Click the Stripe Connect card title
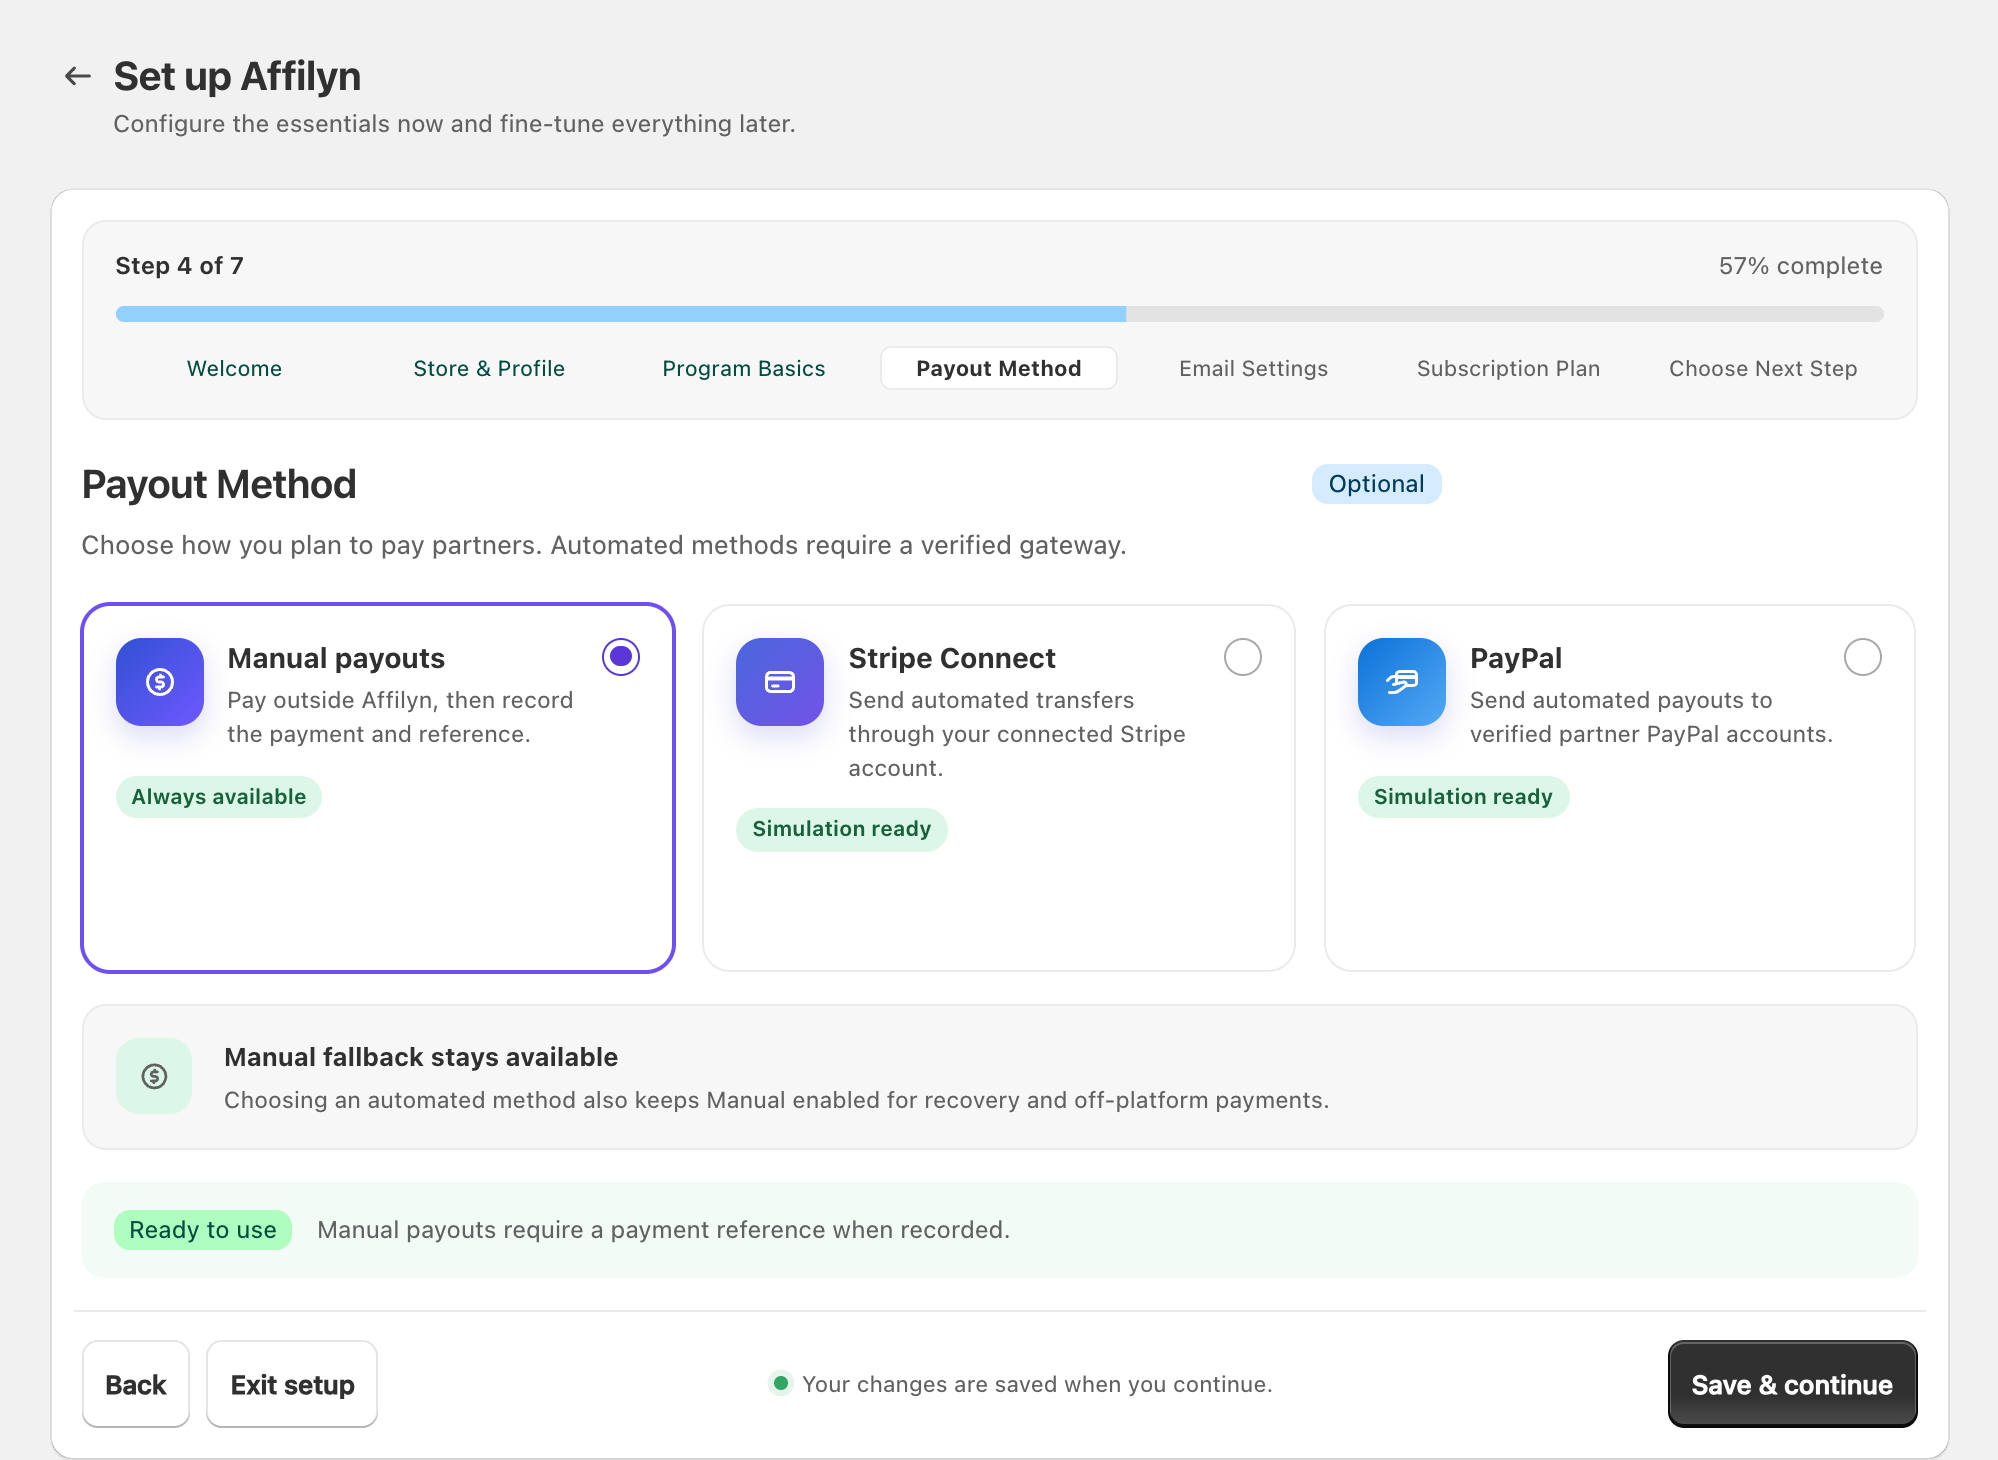The height and width of the screenshot is (1460, 1998). [952, 658]
